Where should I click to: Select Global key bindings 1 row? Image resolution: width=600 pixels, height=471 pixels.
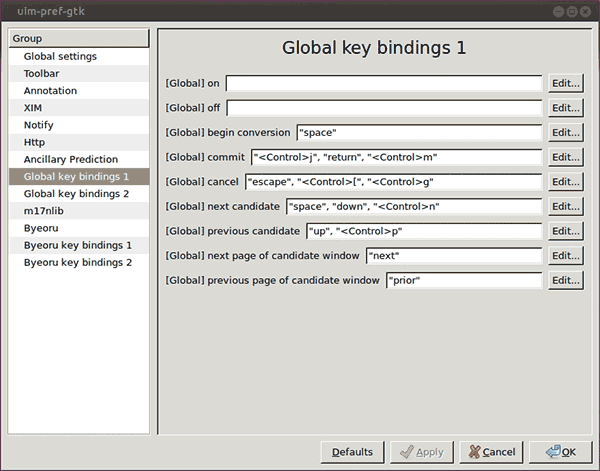pos(79,177)
